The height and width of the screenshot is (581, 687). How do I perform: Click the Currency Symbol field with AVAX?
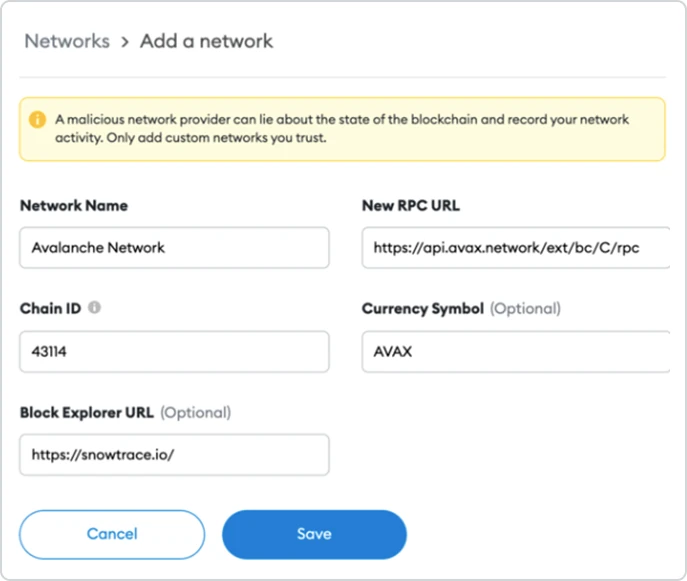[516, 351]
